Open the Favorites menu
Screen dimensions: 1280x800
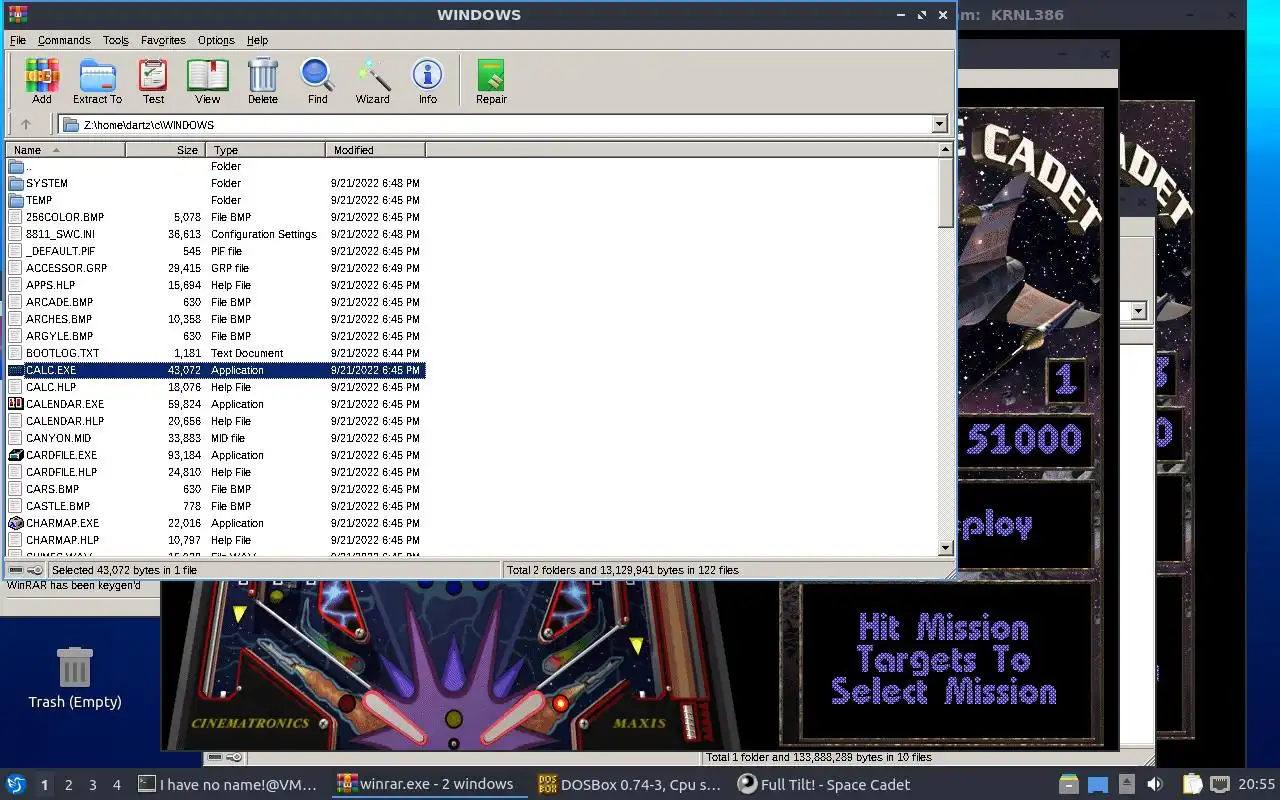(x=163, y=40)
